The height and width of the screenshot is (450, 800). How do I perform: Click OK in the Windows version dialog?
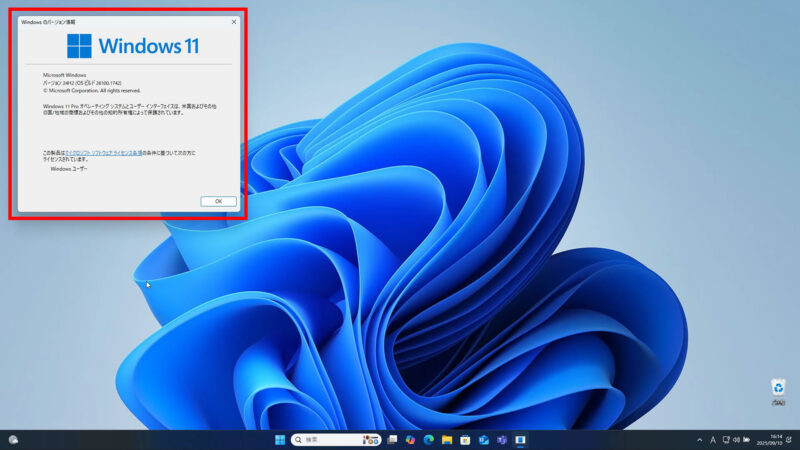[x=218, y=201]
